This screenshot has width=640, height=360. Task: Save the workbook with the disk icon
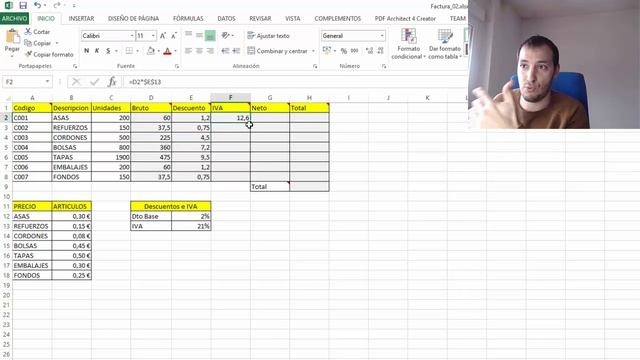coord(23,5)
